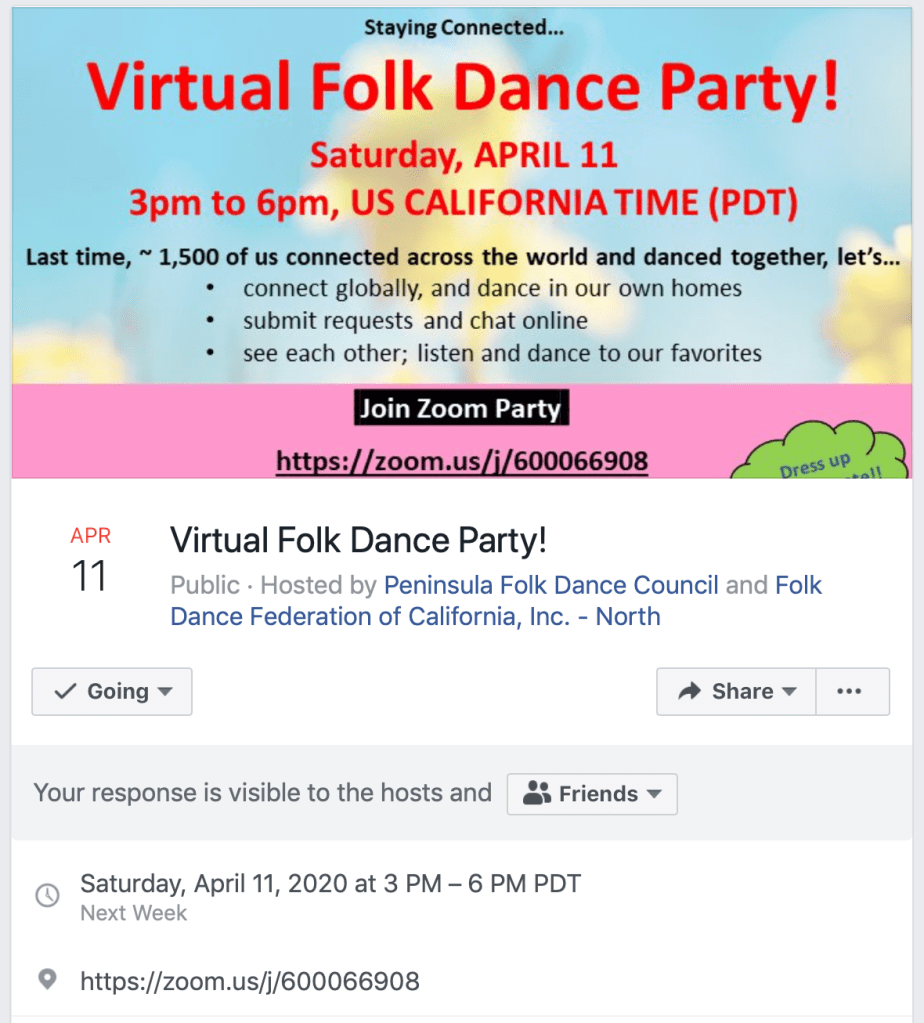
Task: Click the clock icon beside event date
Action: (47, 895)
